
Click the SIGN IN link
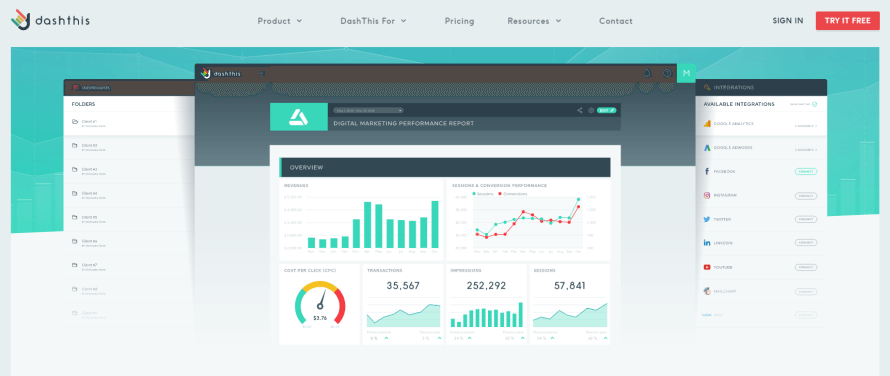coord(787,20)
